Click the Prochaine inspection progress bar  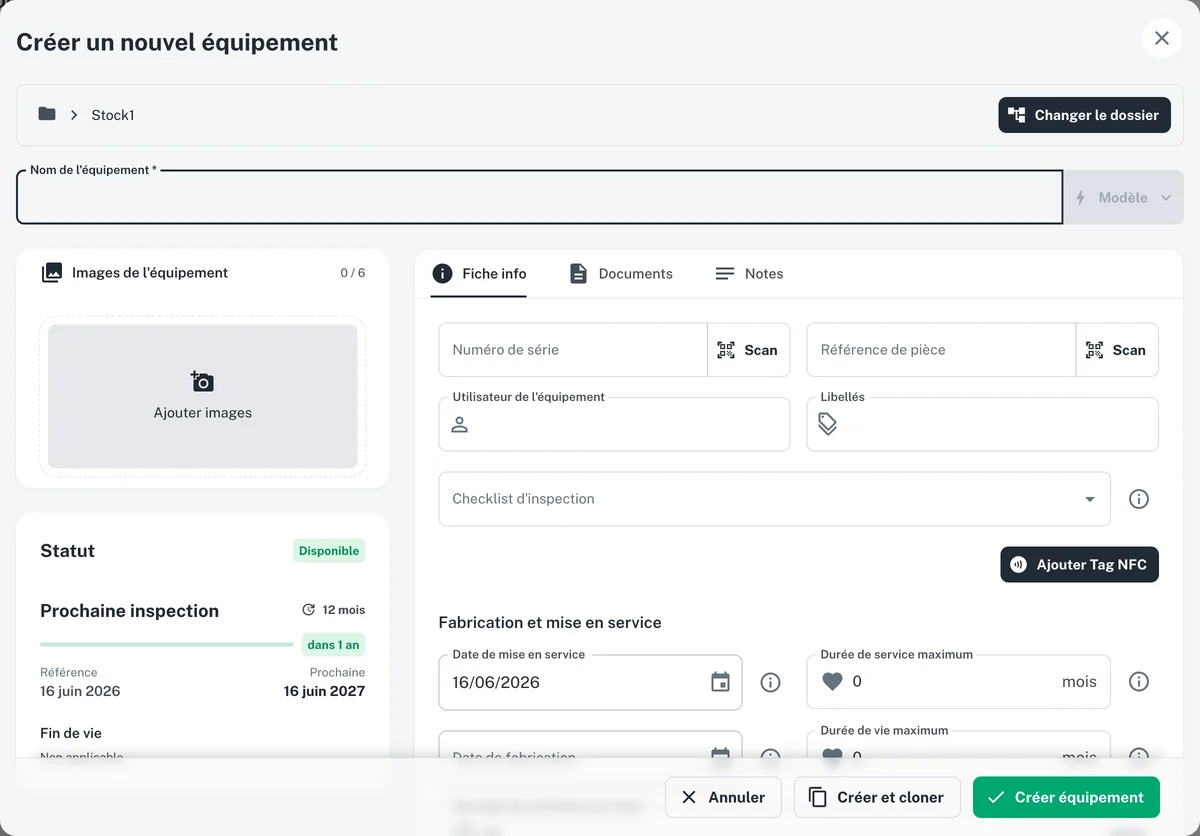pyautogui.click(x=167, y=645)
